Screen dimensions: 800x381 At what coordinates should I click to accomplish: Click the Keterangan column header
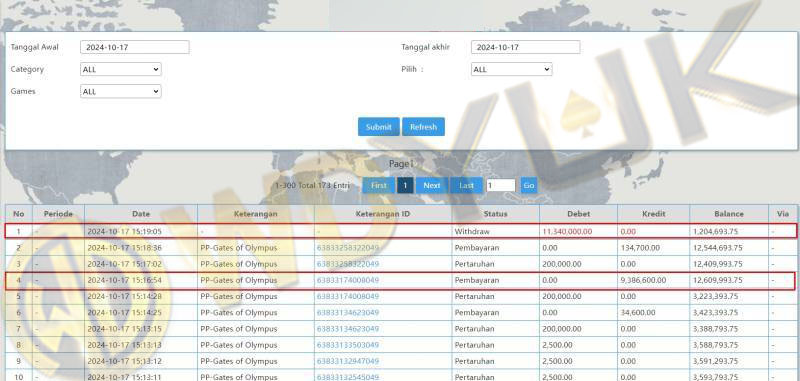coord(256,214)
